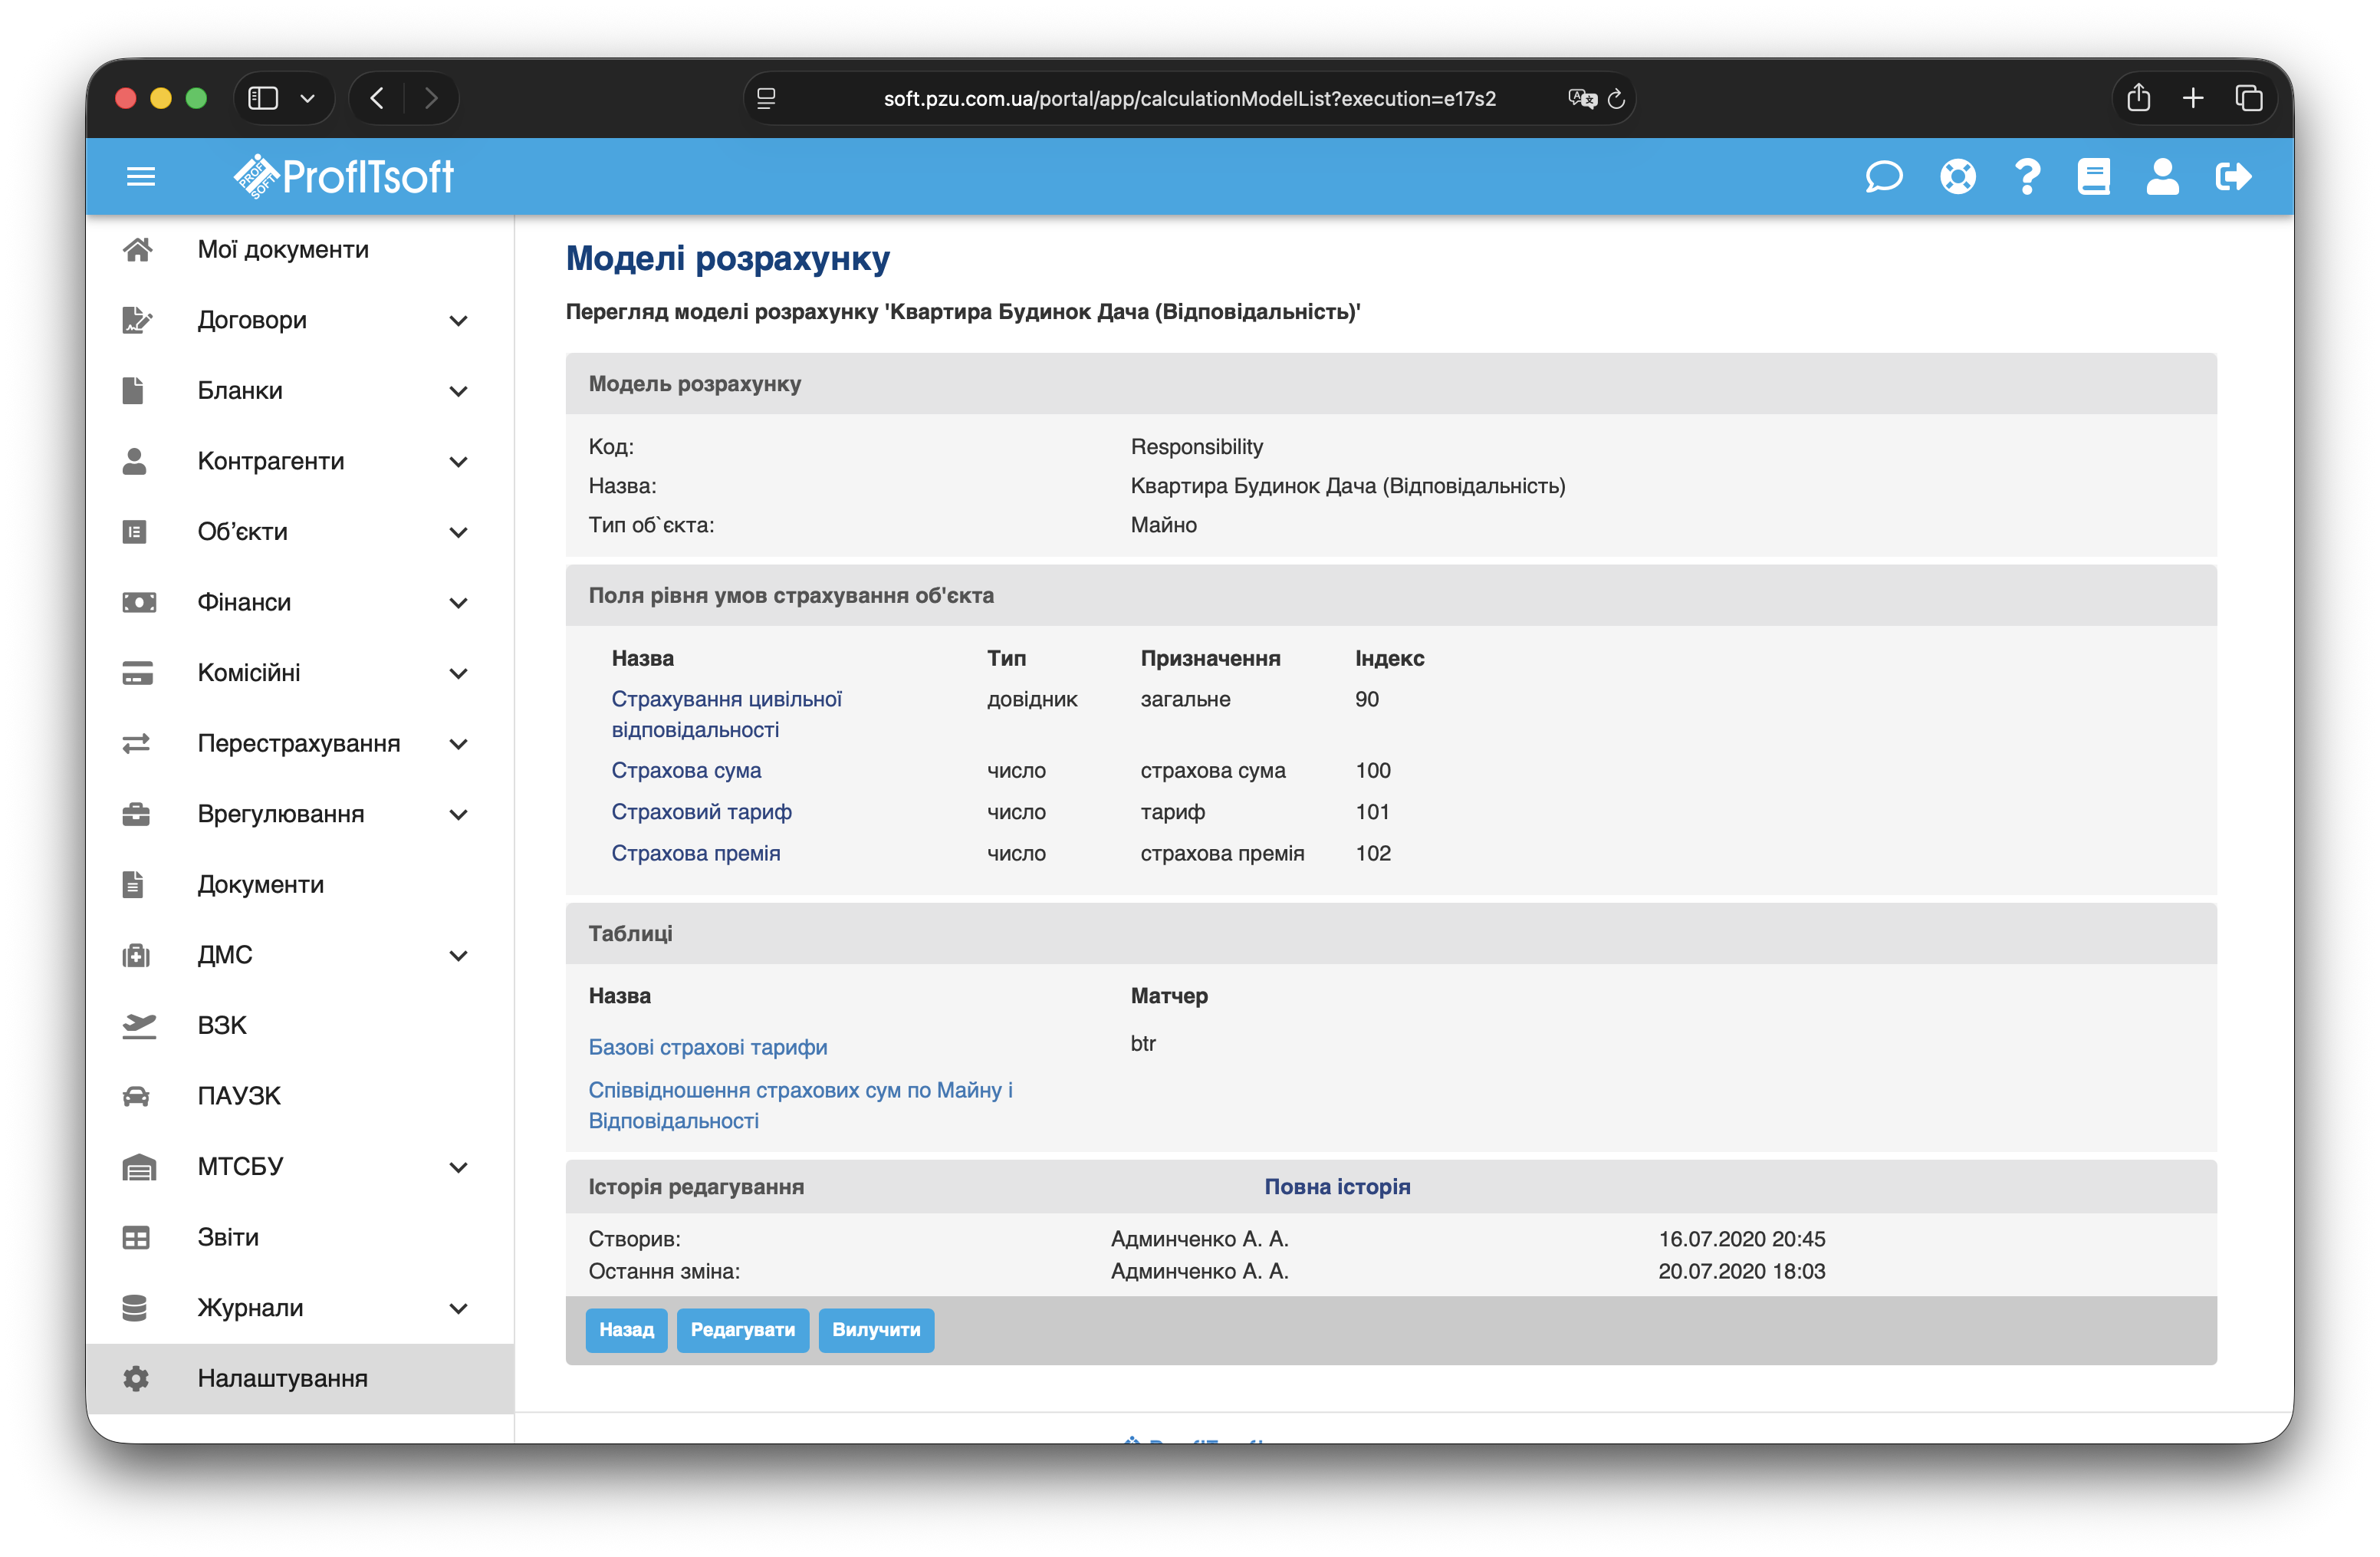Toggle the hamburger menu icon
The image size is (2380, 1557).
(141, 177)
